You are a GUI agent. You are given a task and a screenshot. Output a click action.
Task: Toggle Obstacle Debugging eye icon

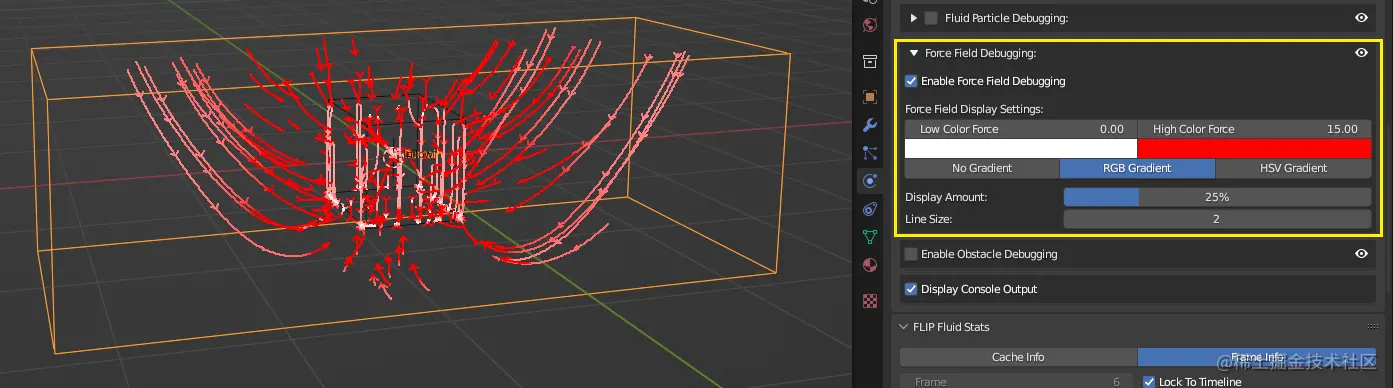tap(1360, 254)
